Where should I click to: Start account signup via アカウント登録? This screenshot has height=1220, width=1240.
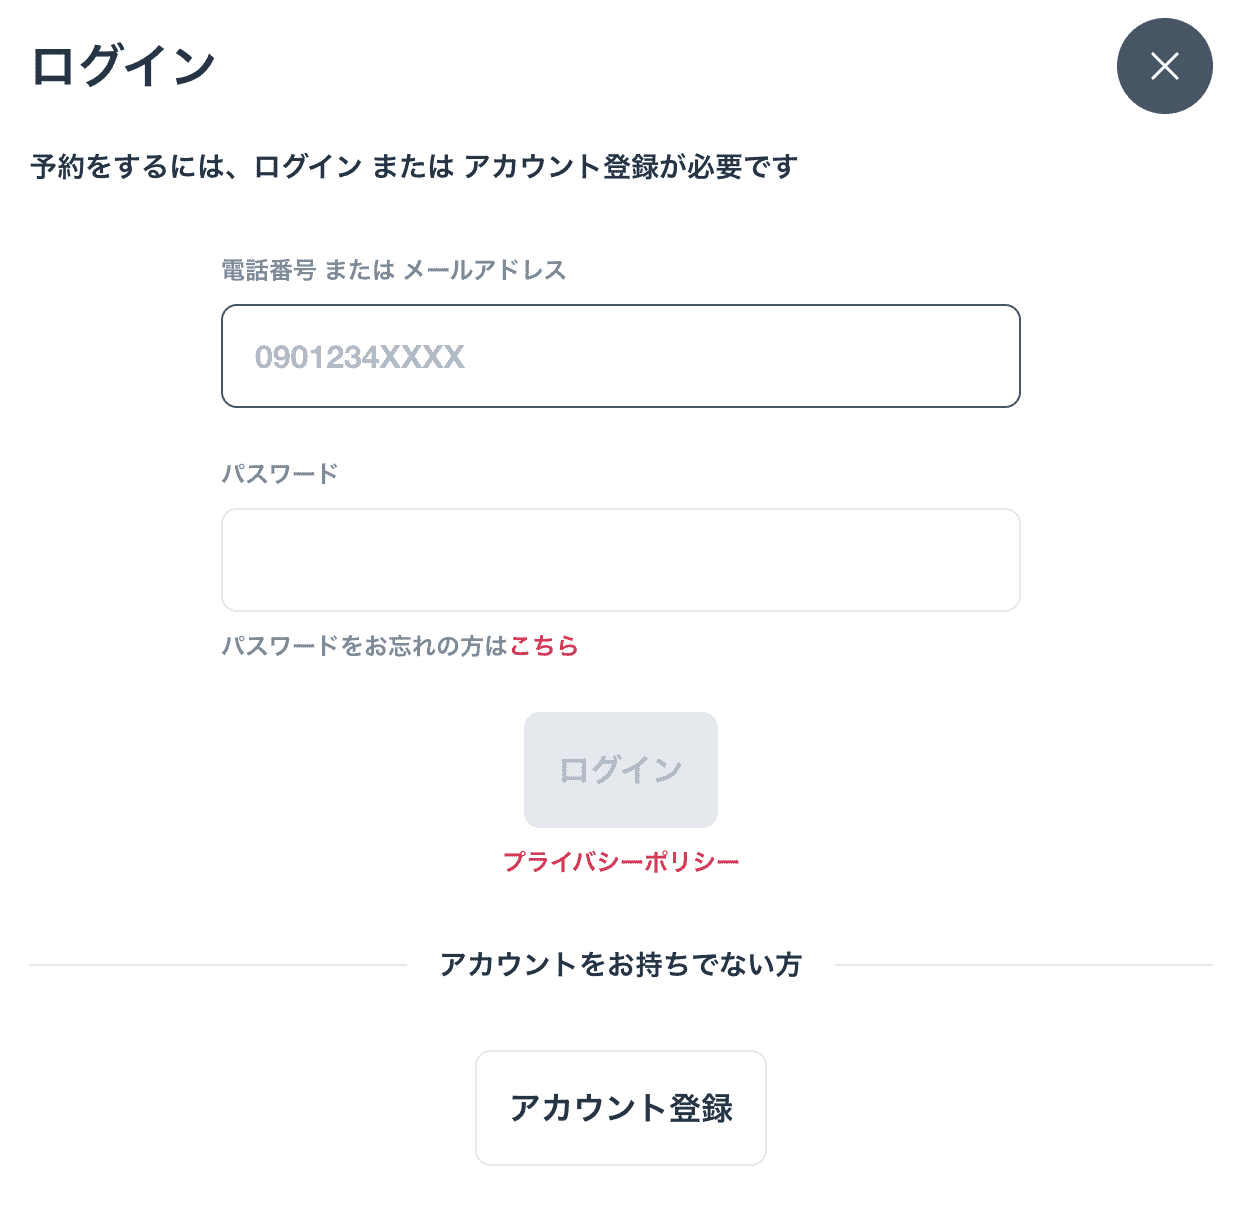(621, 1108)
